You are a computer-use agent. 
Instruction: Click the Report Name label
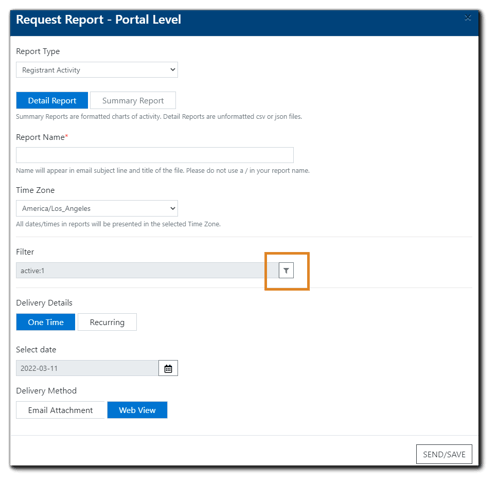[42, 137]
